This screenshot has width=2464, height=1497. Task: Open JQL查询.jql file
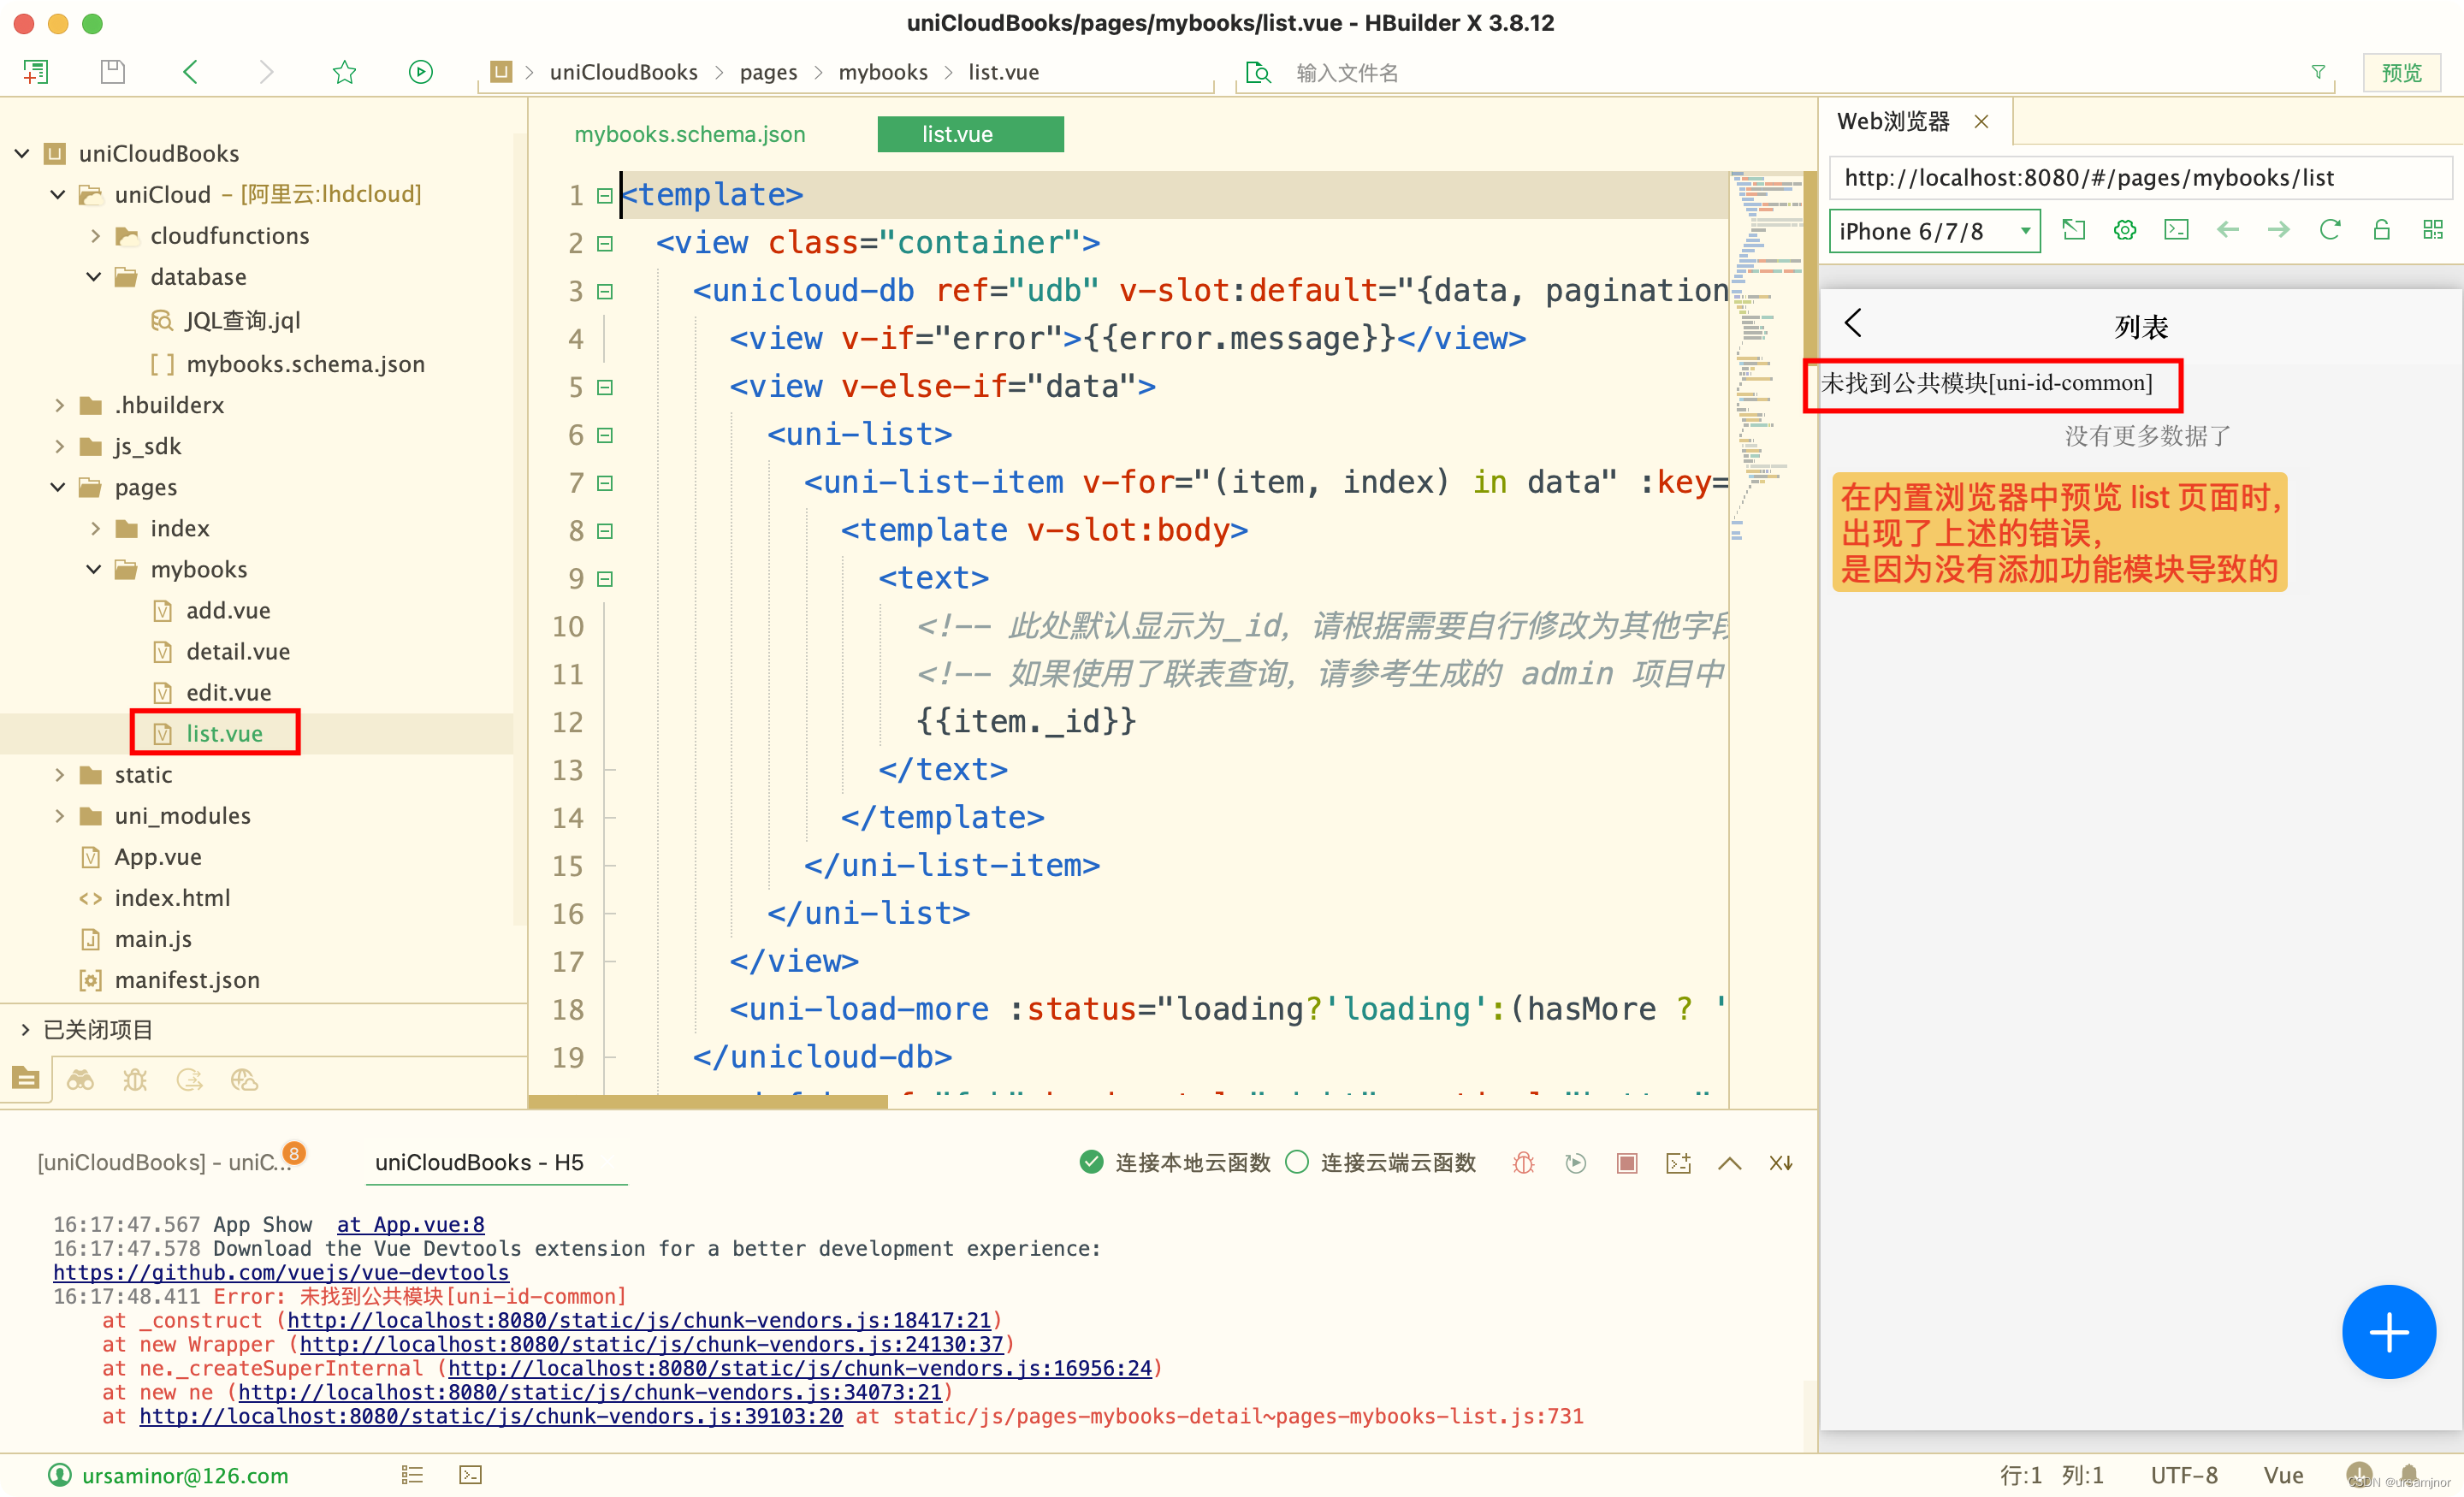[242, 320]
